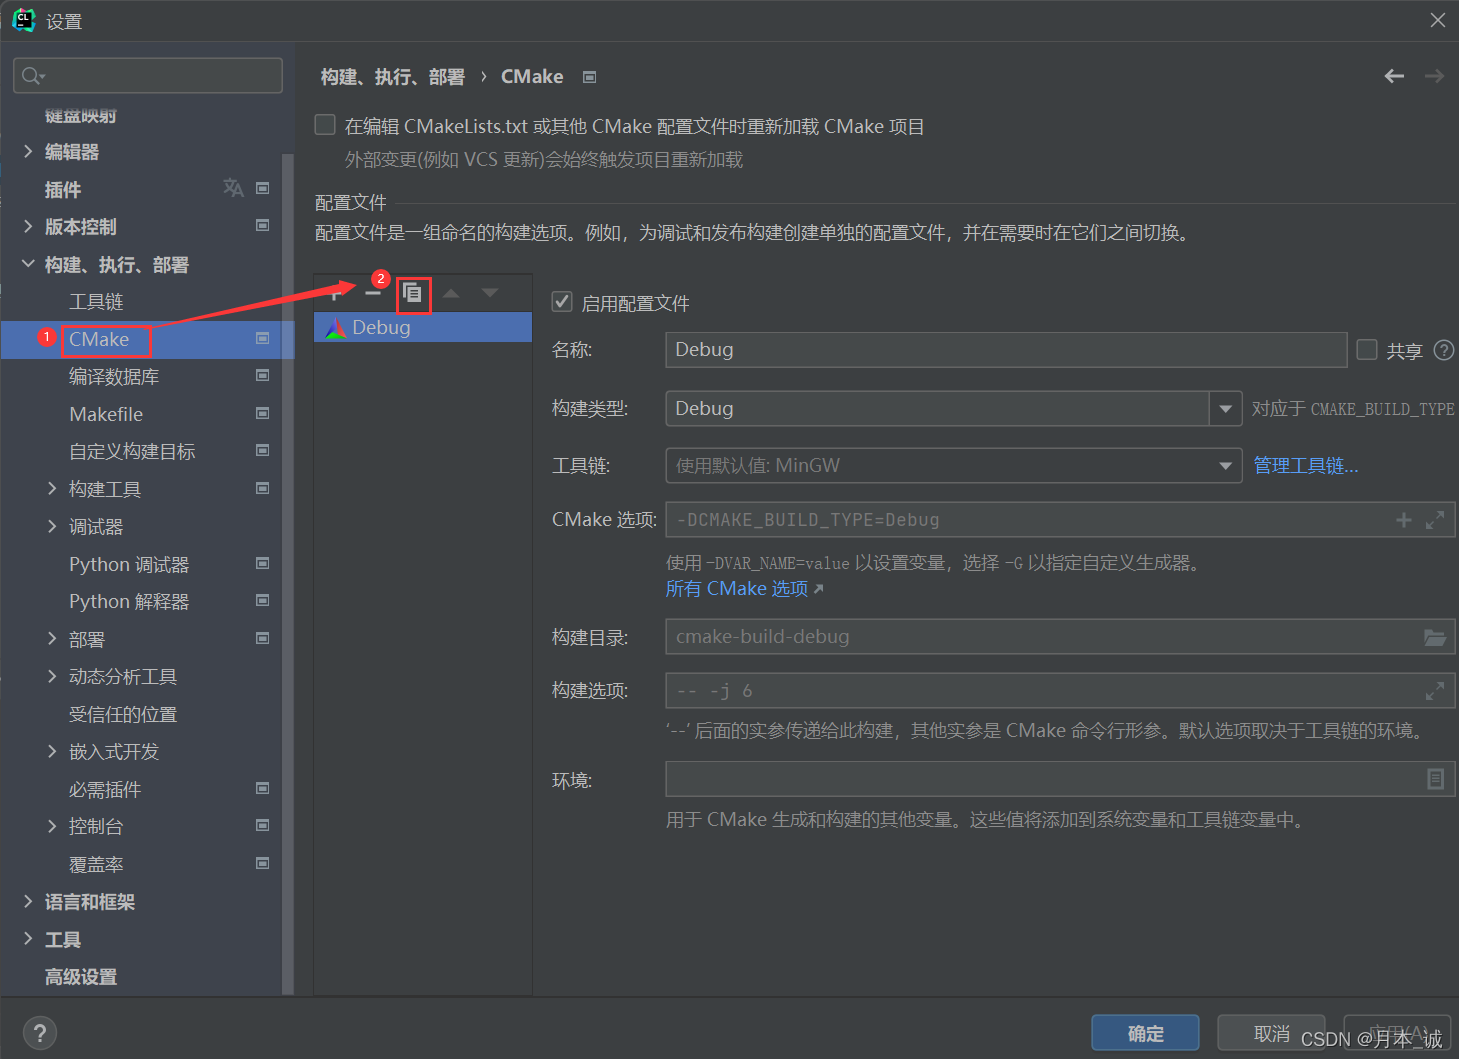
Task: Open the 工具链 dropdown
Action: (1225, 465)
